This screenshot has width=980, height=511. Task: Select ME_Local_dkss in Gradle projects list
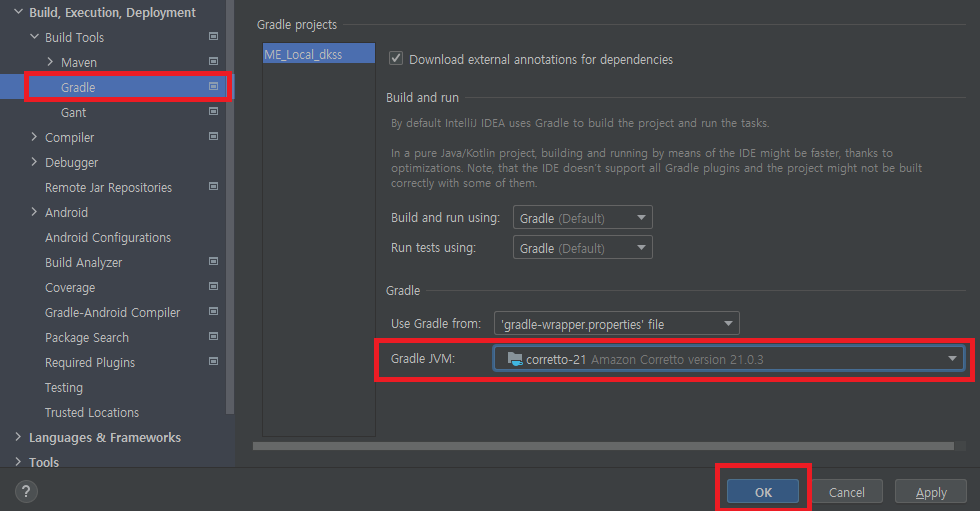(x=319, y=54)
